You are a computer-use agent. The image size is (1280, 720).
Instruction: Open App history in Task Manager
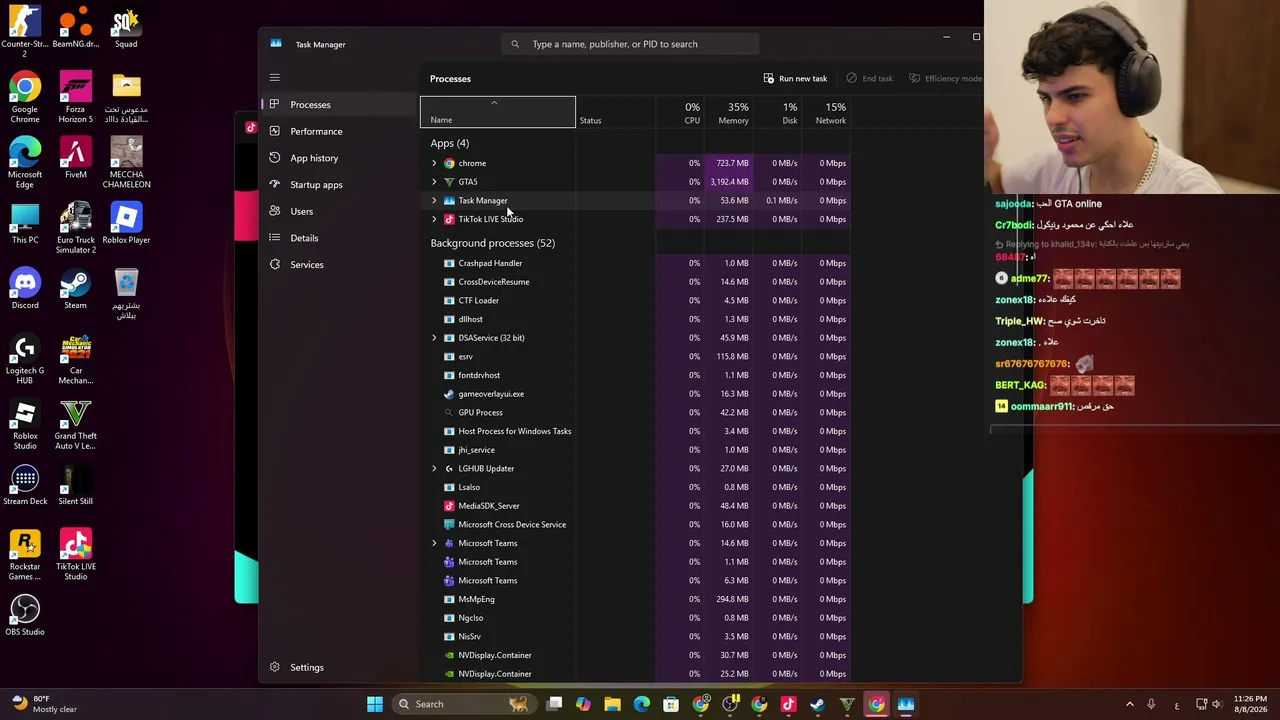click(x=338, y=158)
